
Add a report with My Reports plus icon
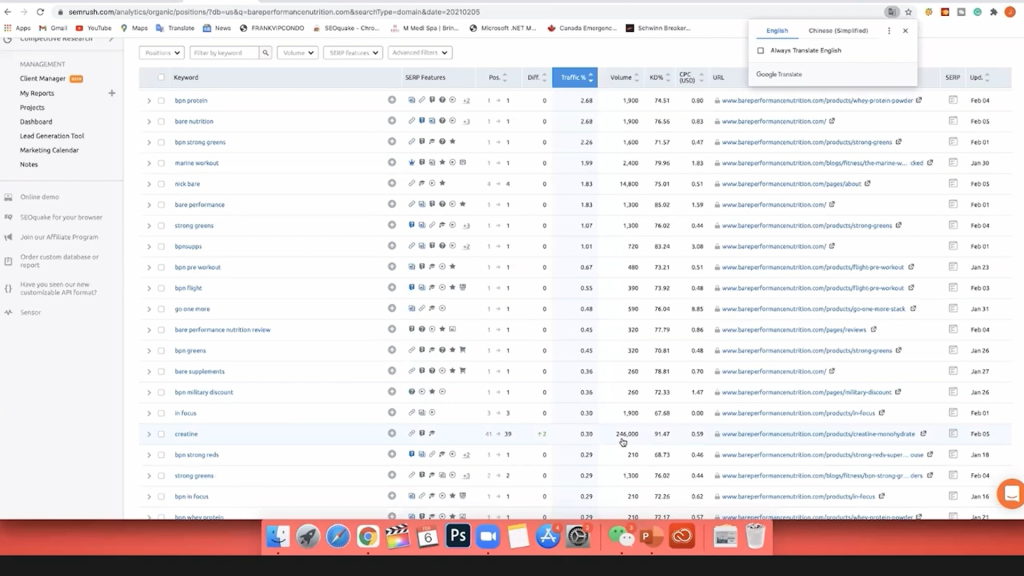click(x=111, y=93)
